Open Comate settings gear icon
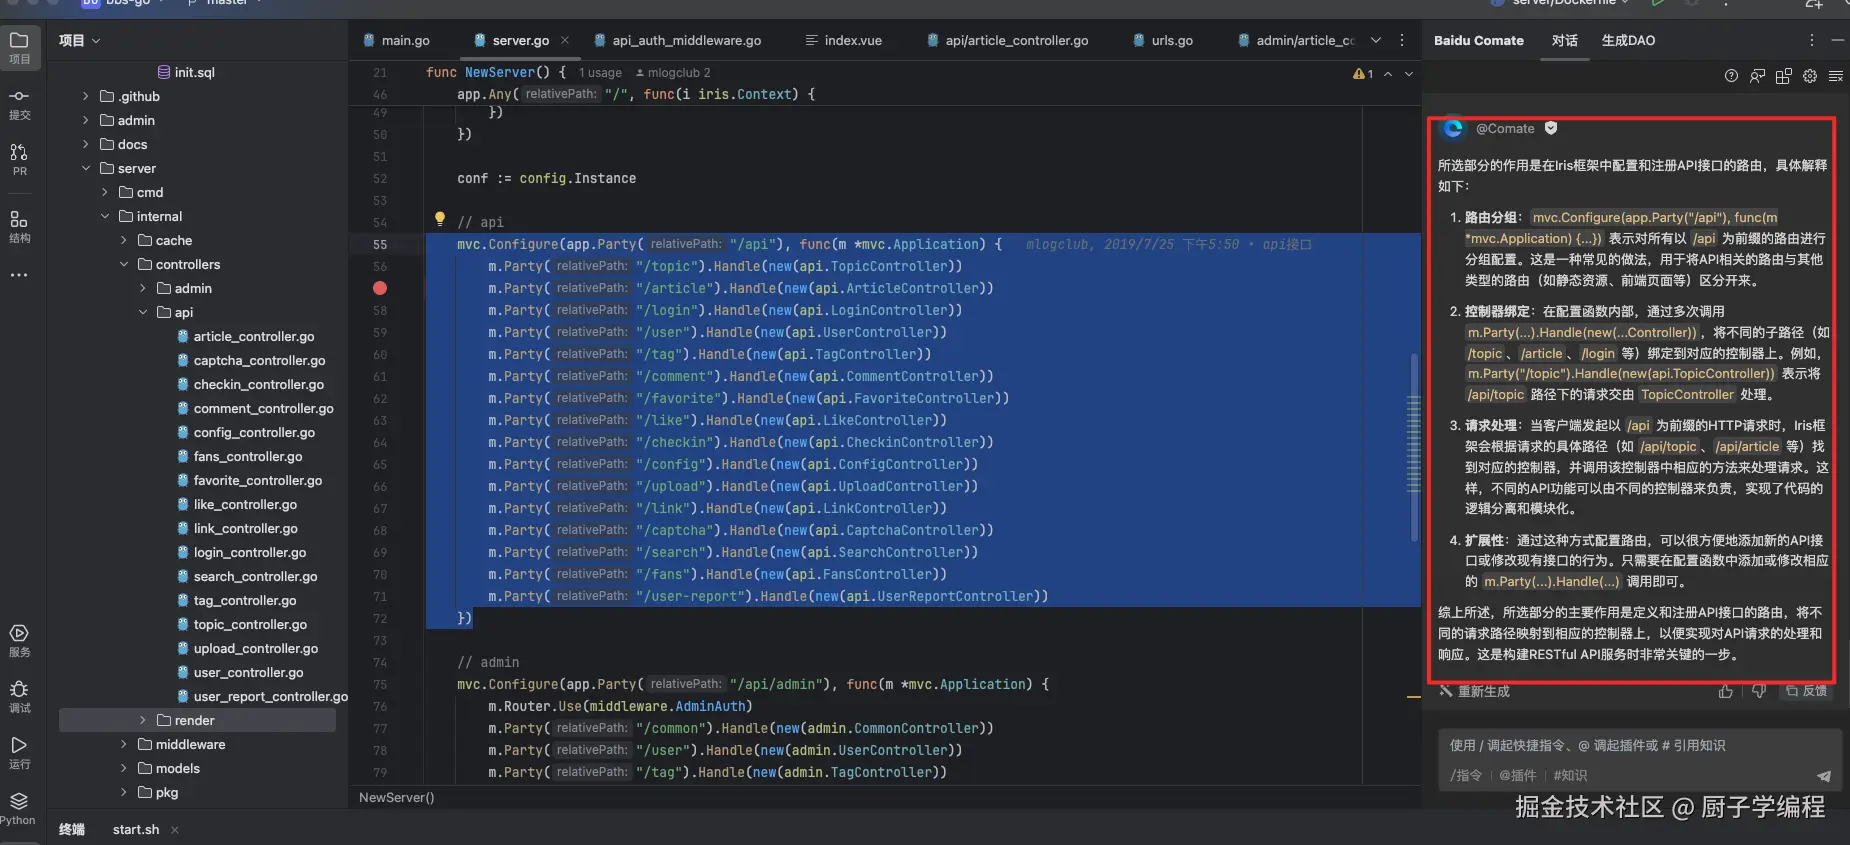 click(x=1809, y=76)
